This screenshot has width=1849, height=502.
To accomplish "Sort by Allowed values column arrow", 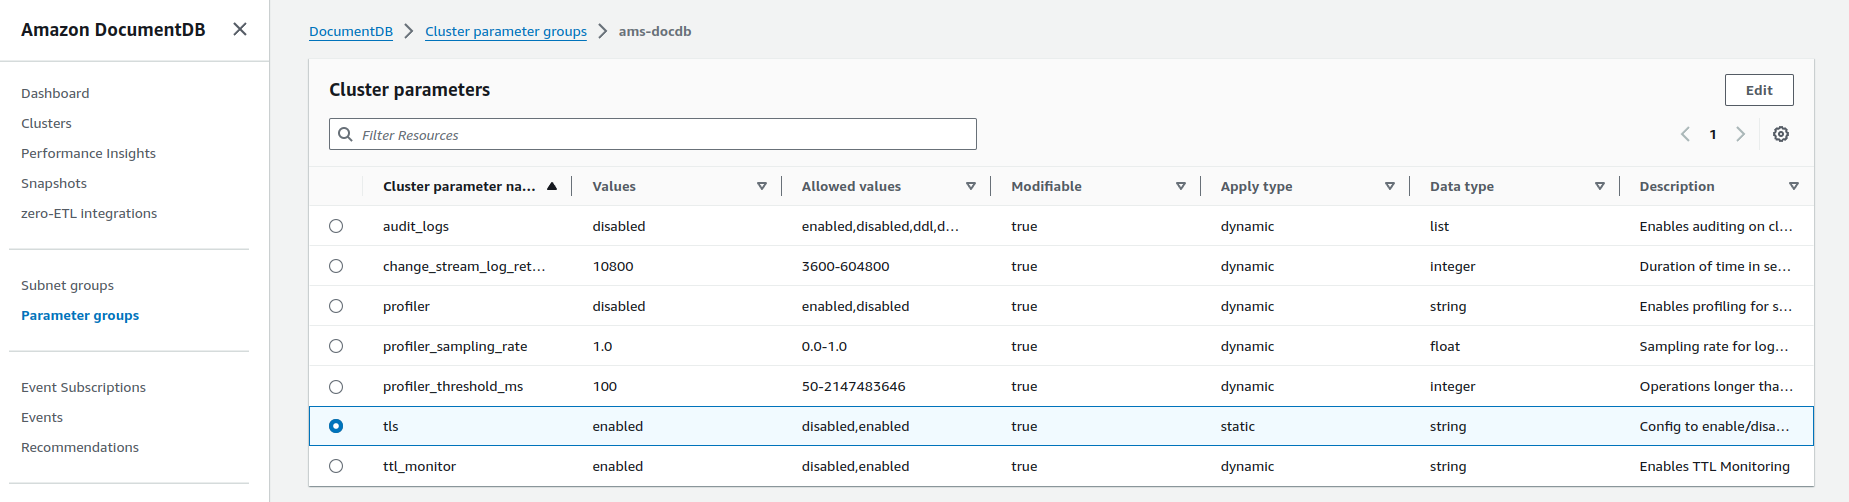I will pyautogui.click(x=971, y=186).
